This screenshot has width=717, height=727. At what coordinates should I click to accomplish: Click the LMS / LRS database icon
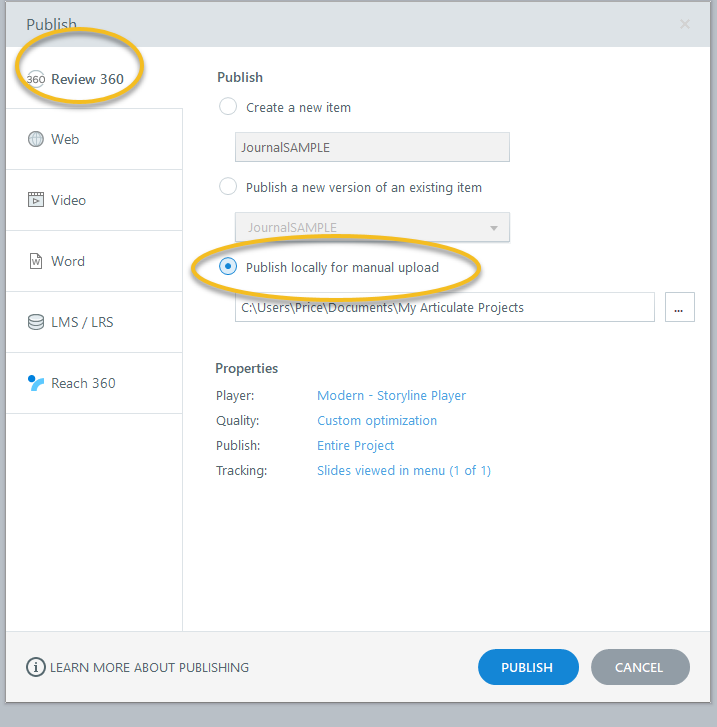(36, 322)
